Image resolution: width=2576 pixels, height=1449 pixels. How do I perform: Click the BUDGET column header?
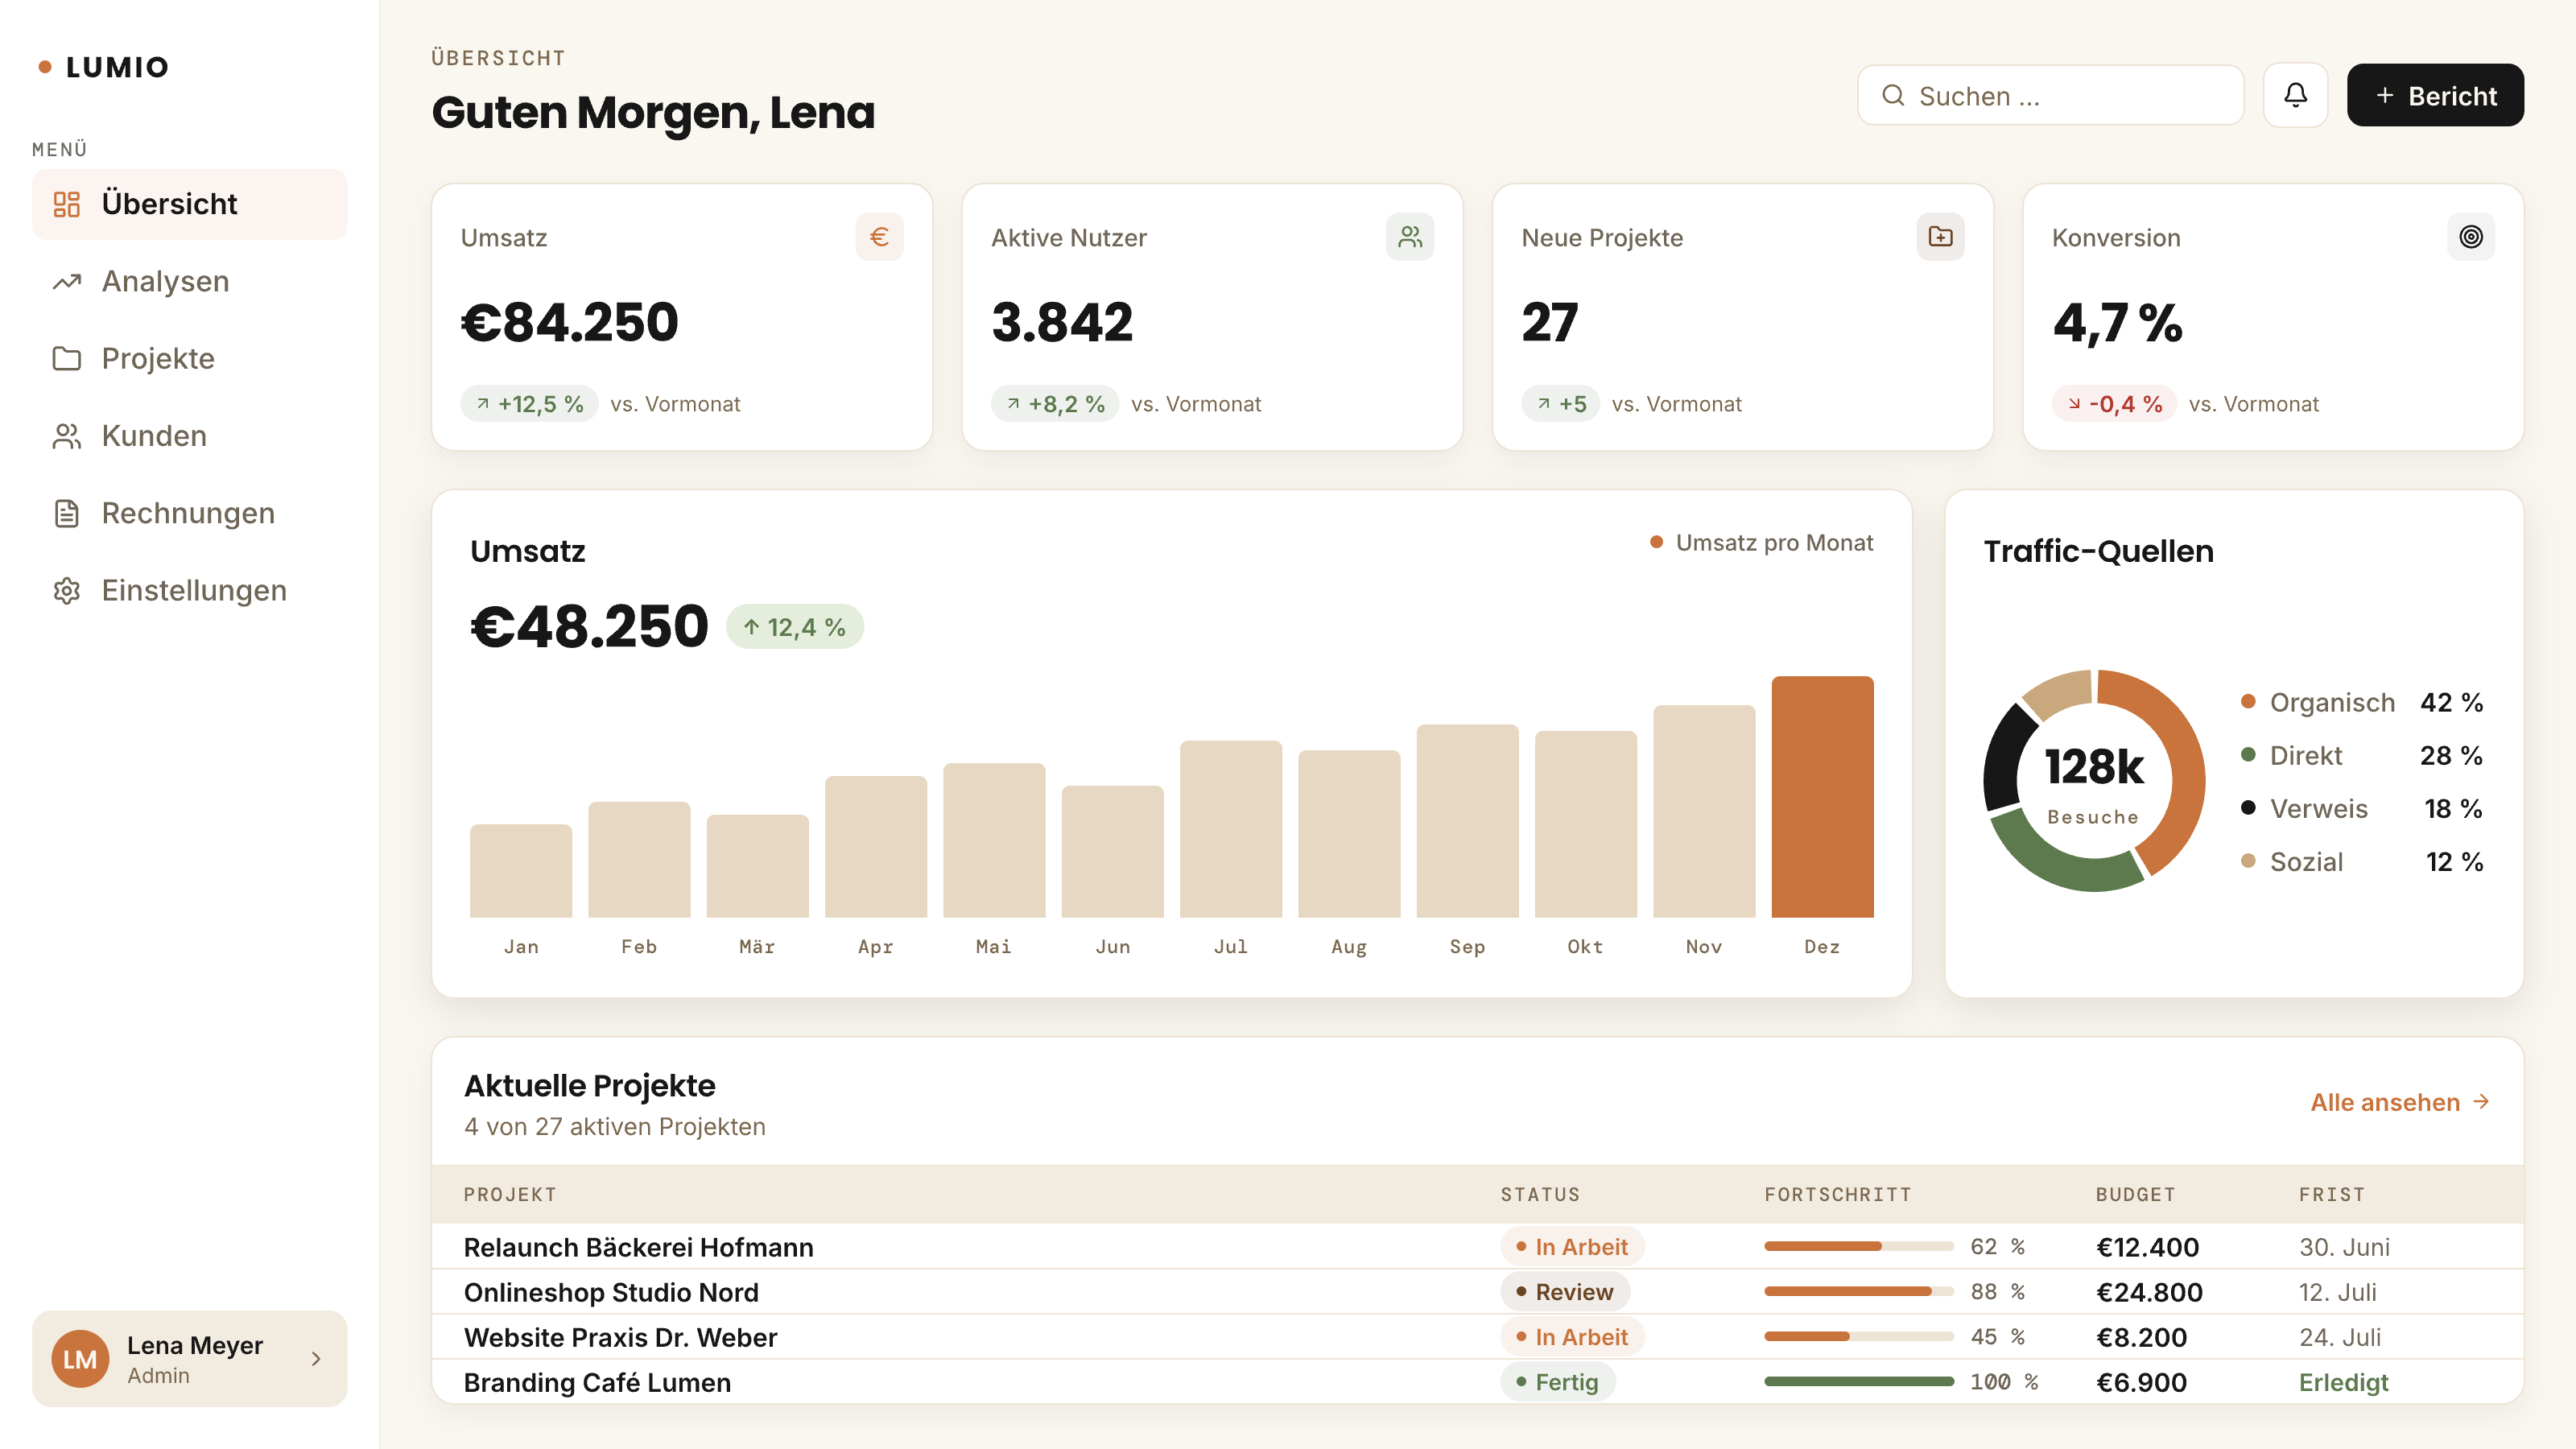(x=2135, y=1194)
